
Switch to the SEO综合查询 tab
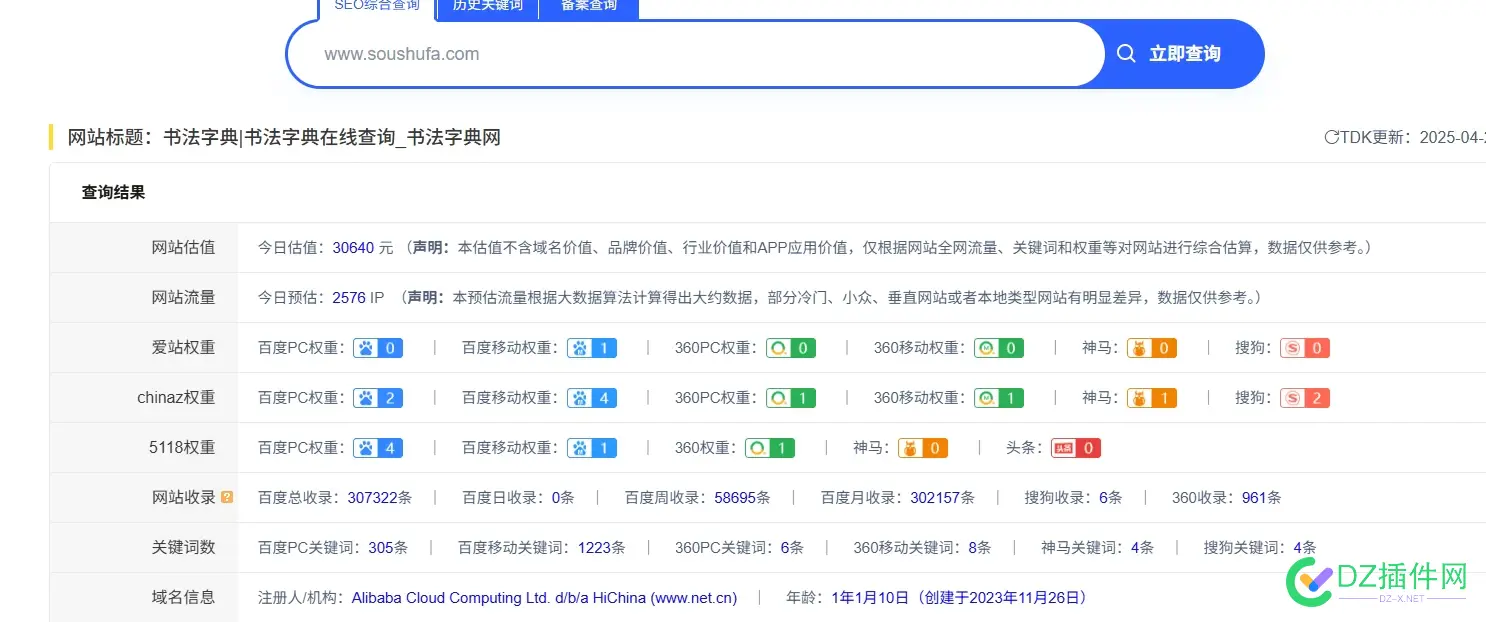377,8
